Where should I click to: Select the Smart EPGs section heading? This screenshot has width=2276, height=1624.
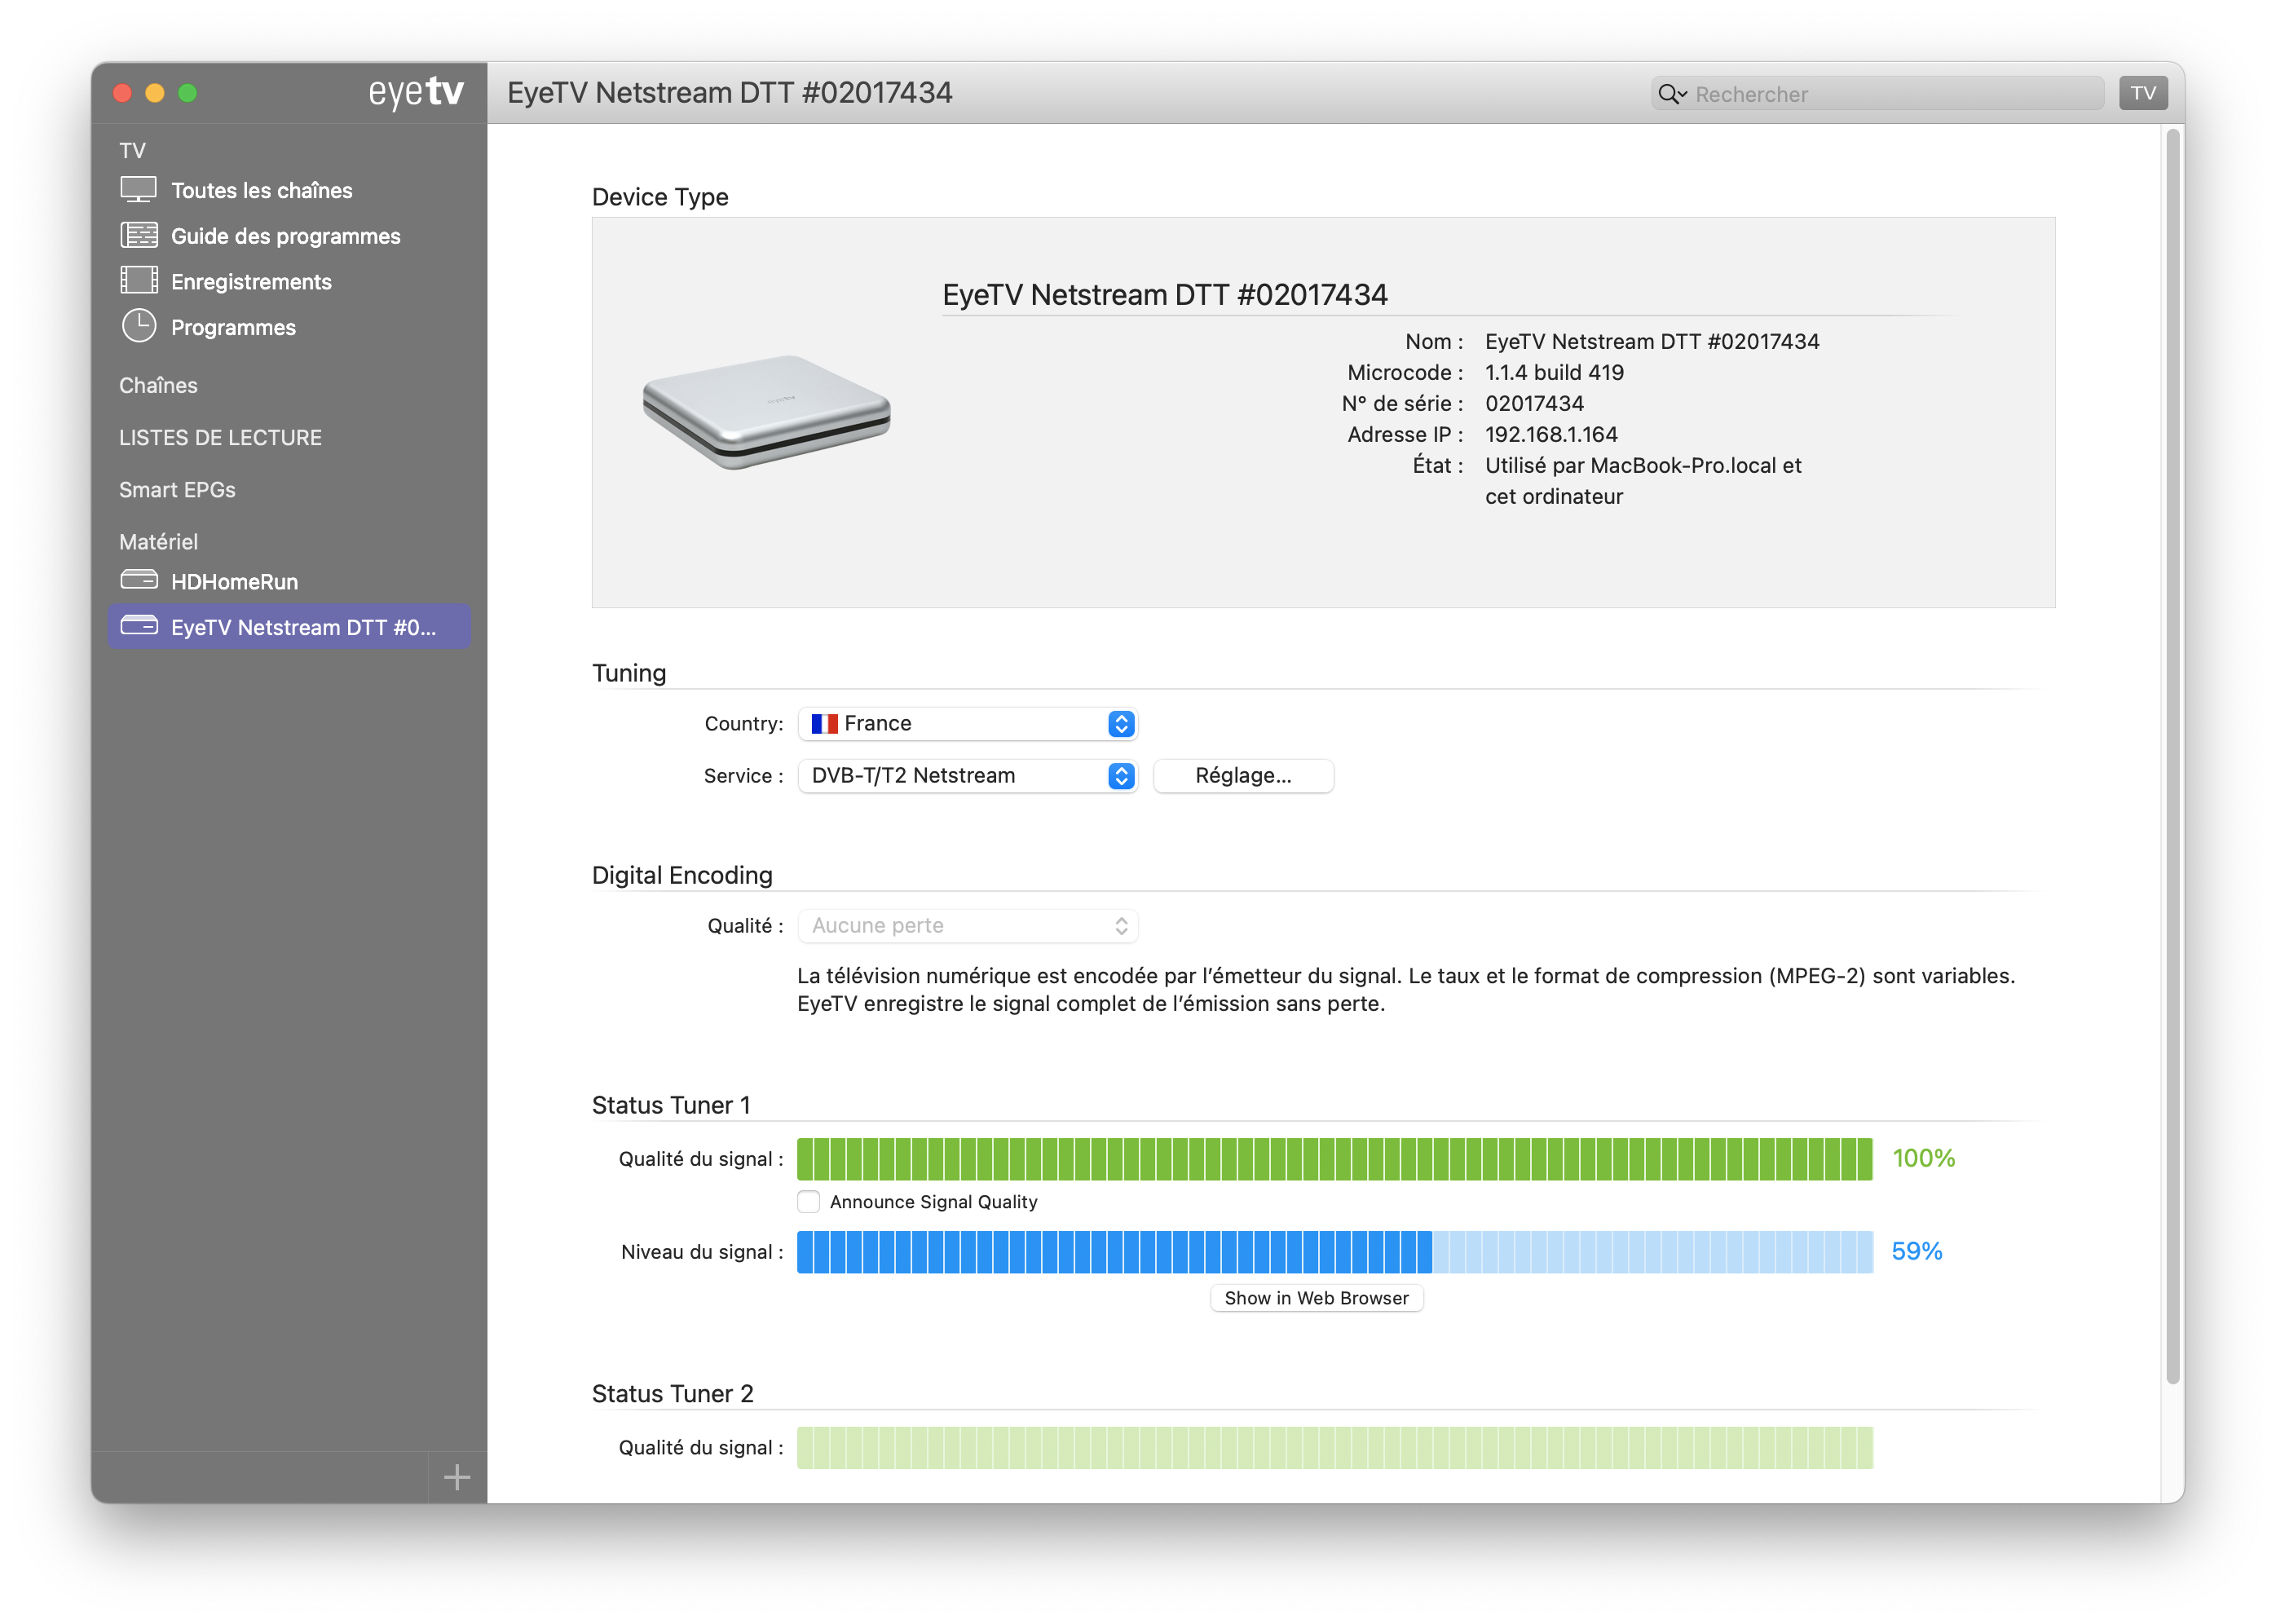177,490
